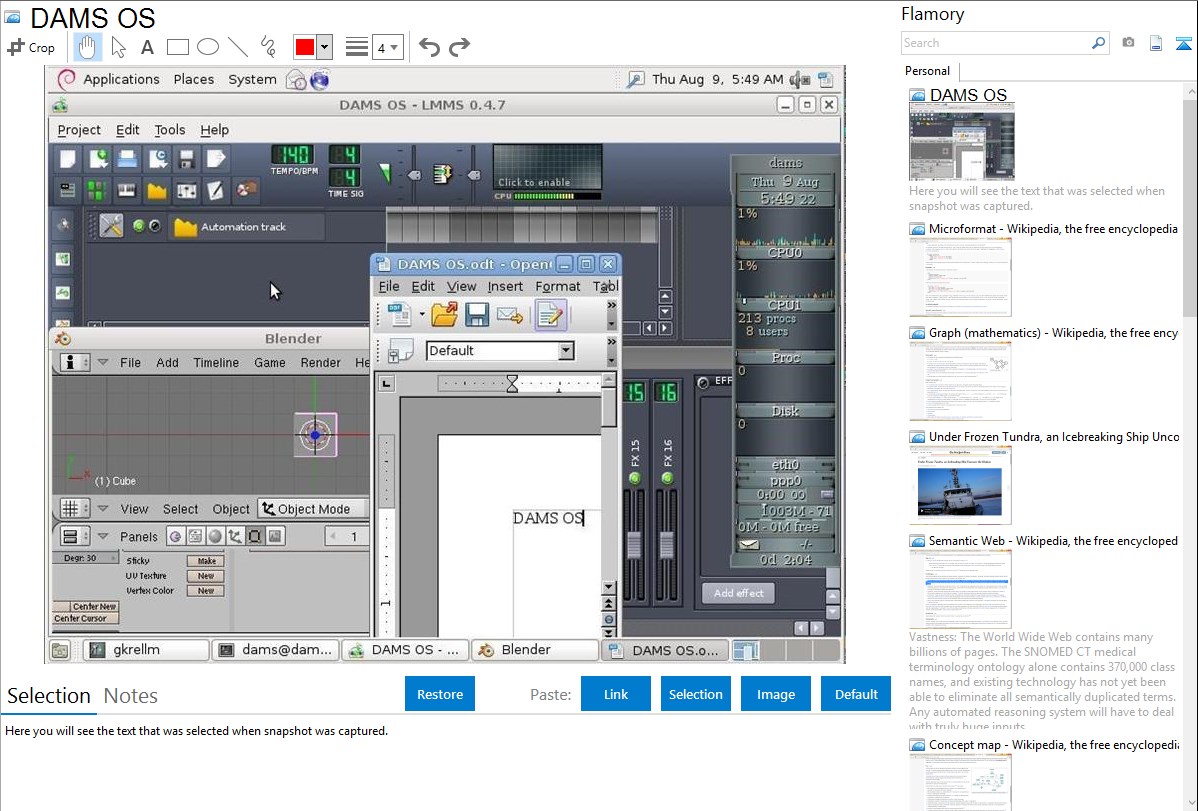
Task: Collapse Blender top header menus triangle
Action: point(103,362)
